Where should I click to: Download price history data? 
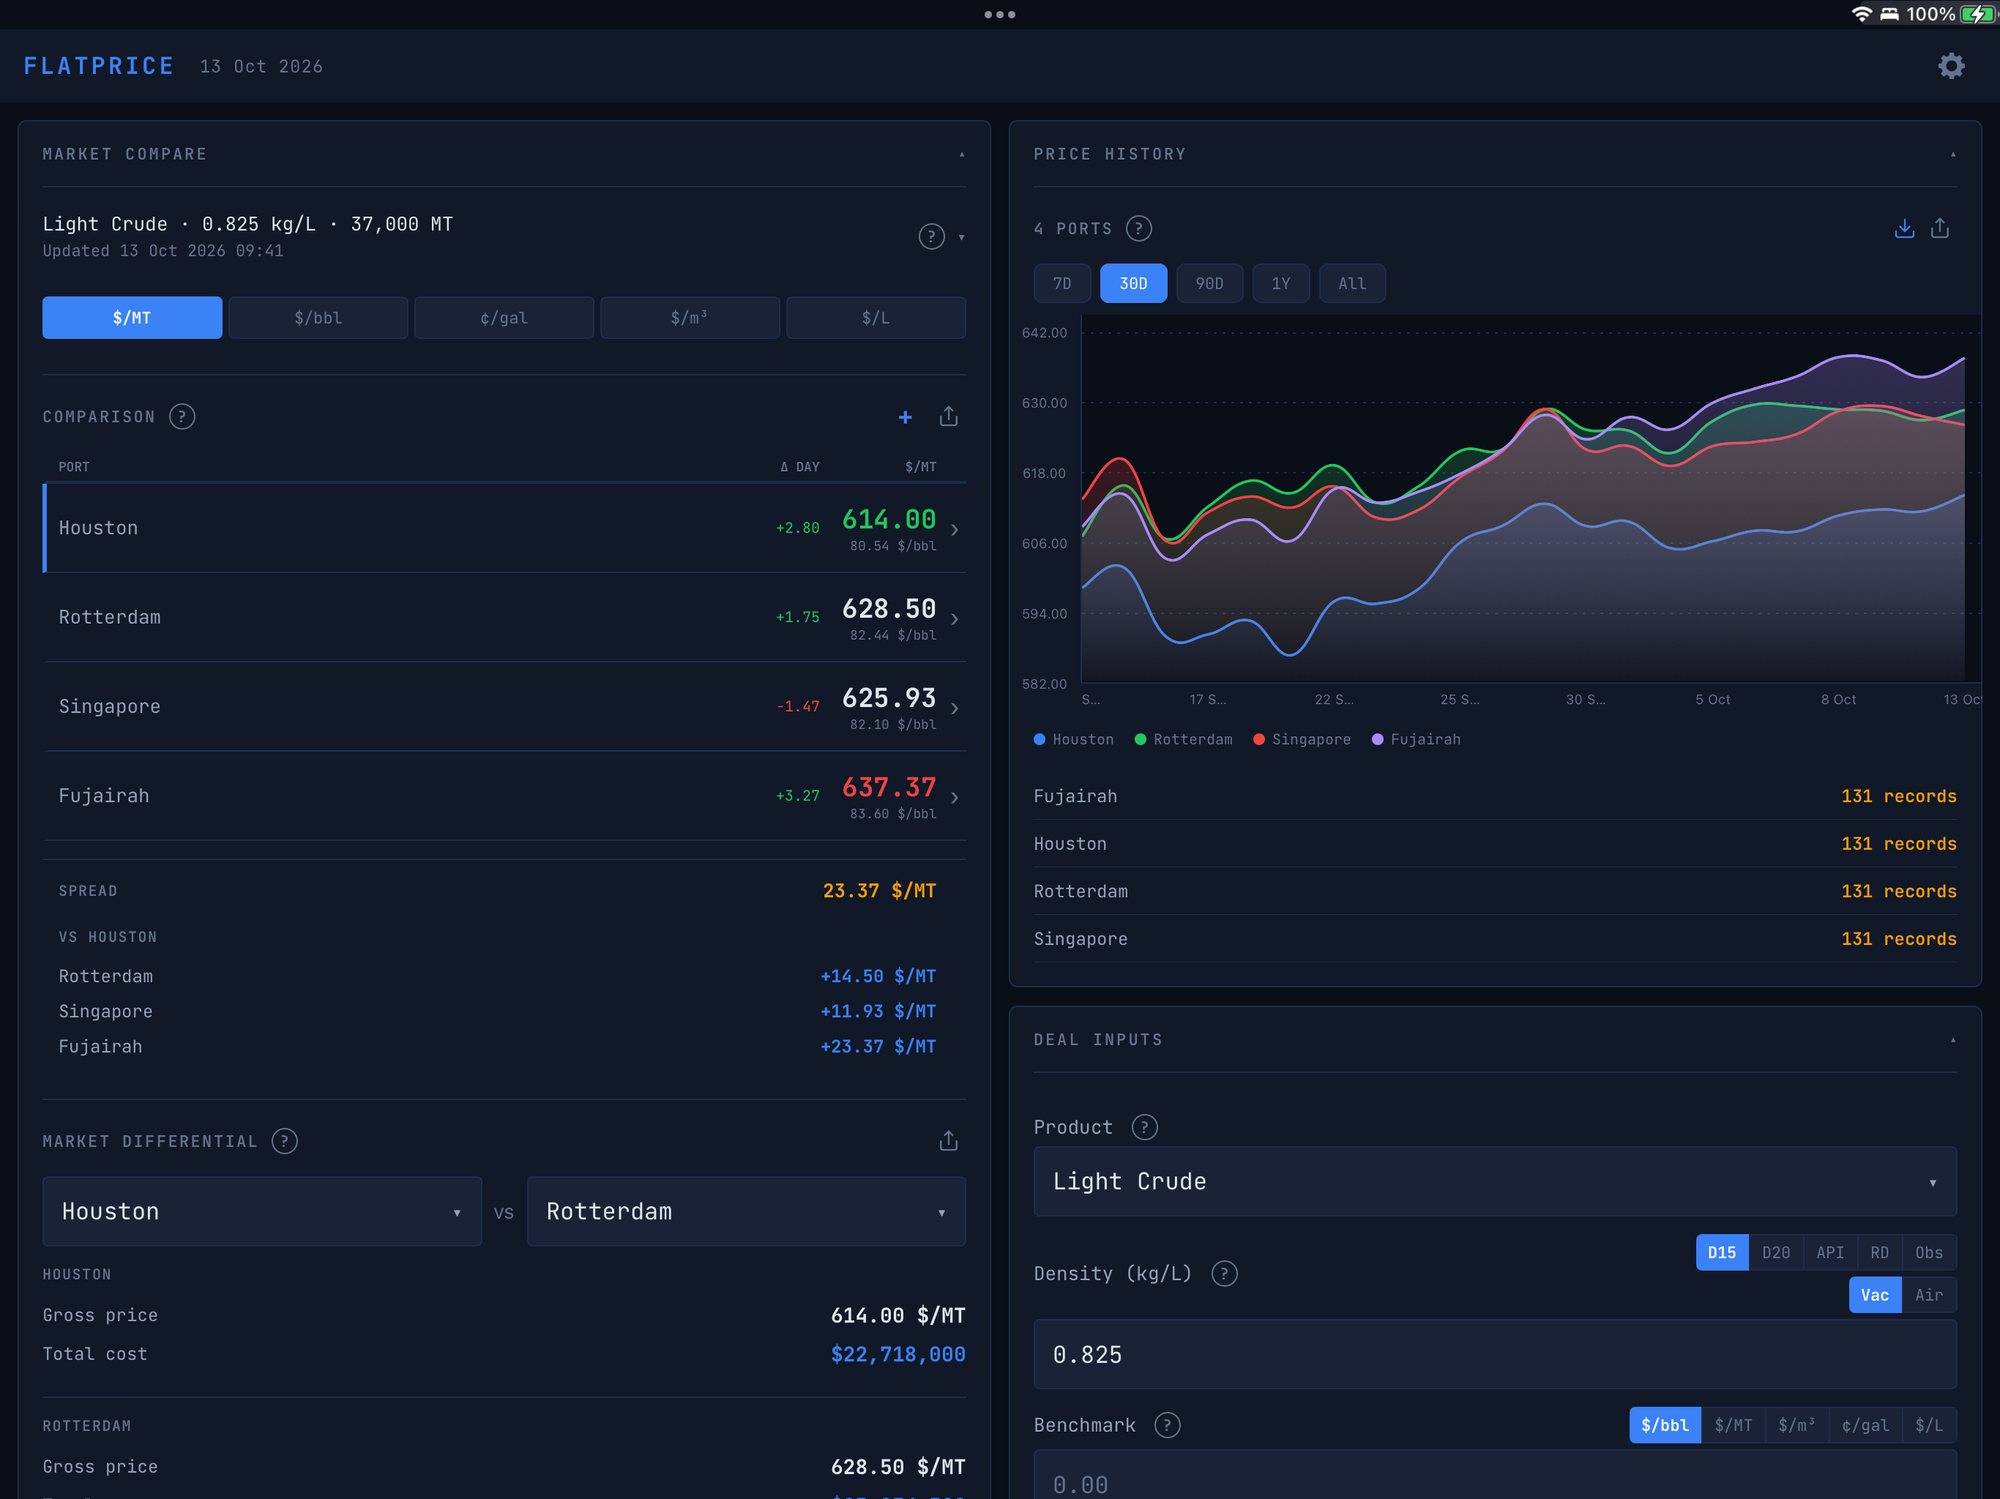click(1904, 228)
